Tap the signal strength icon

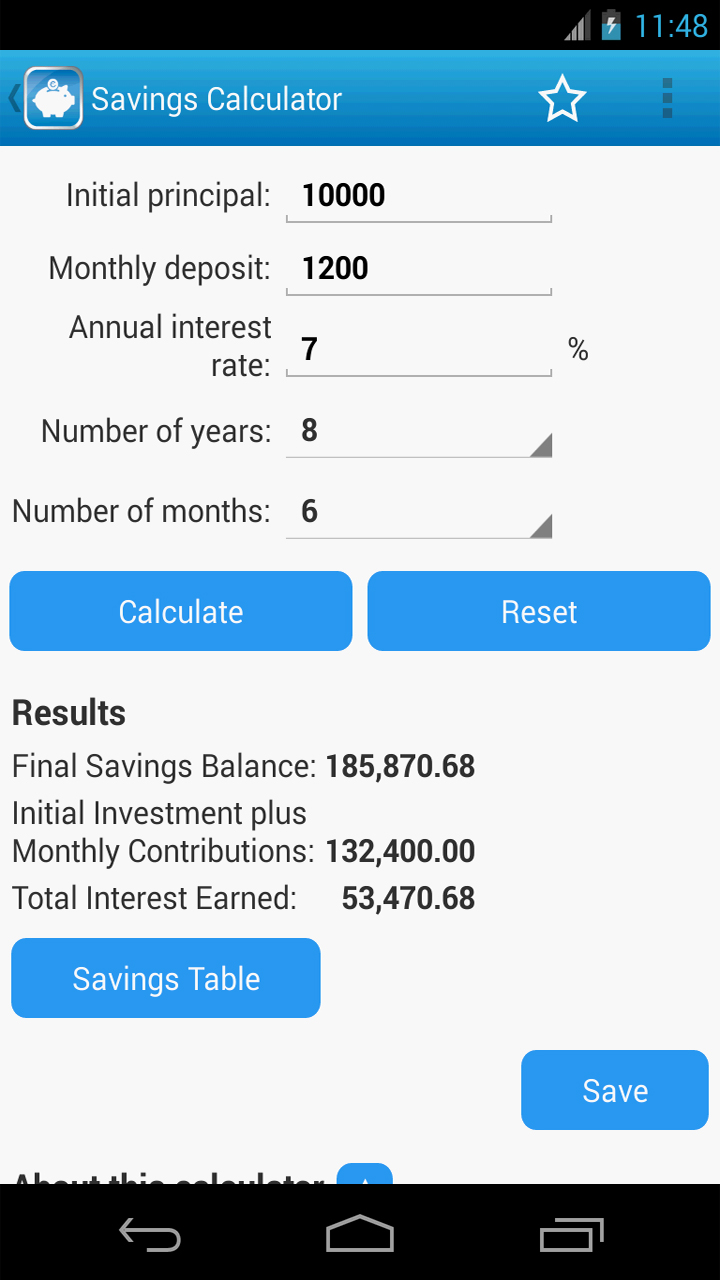[577, 26]
